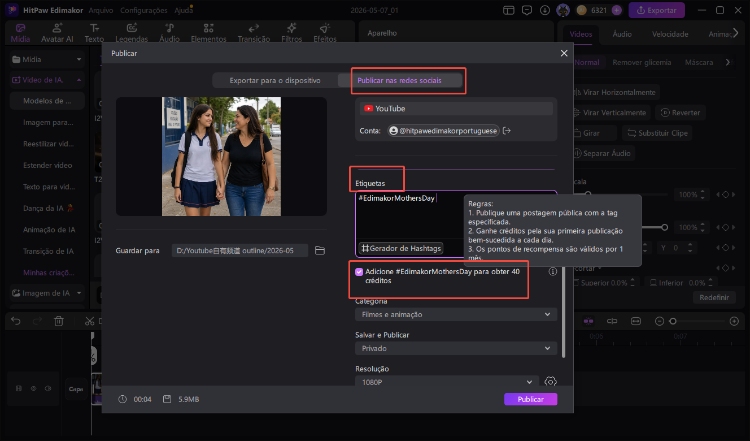Open the Arquivo menu
Image resolution: width=750 pixels, height=441 pixels.
point(101,10)
